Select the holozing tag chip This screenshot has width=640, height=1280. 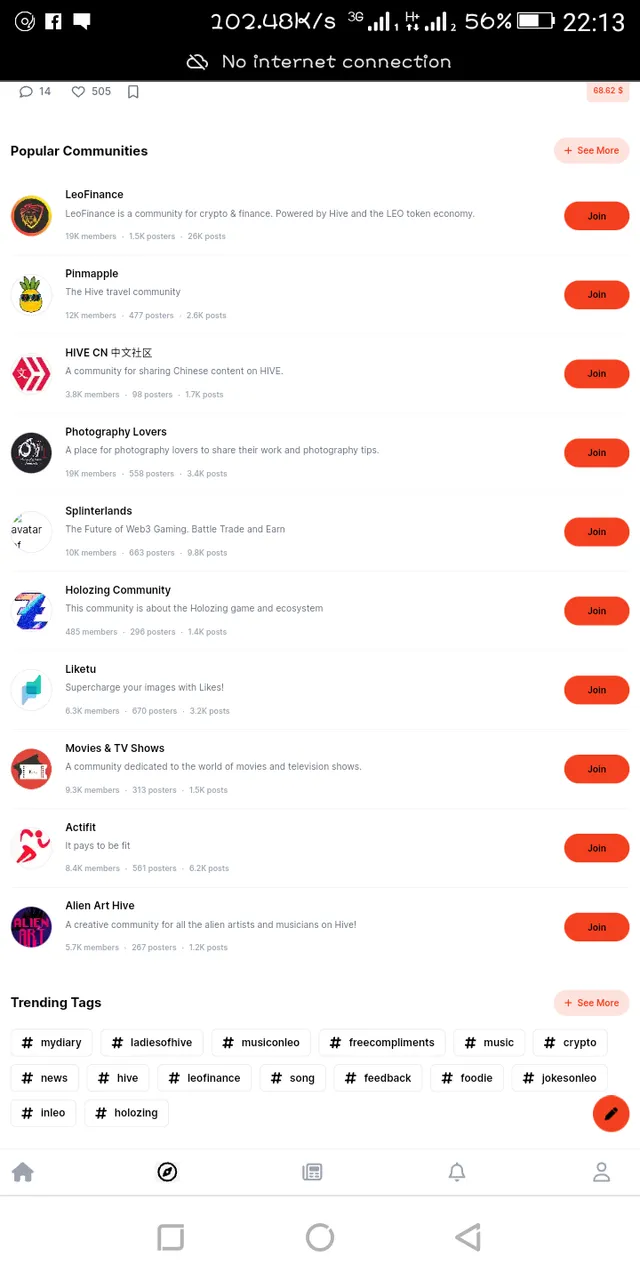coord(127,1113)
